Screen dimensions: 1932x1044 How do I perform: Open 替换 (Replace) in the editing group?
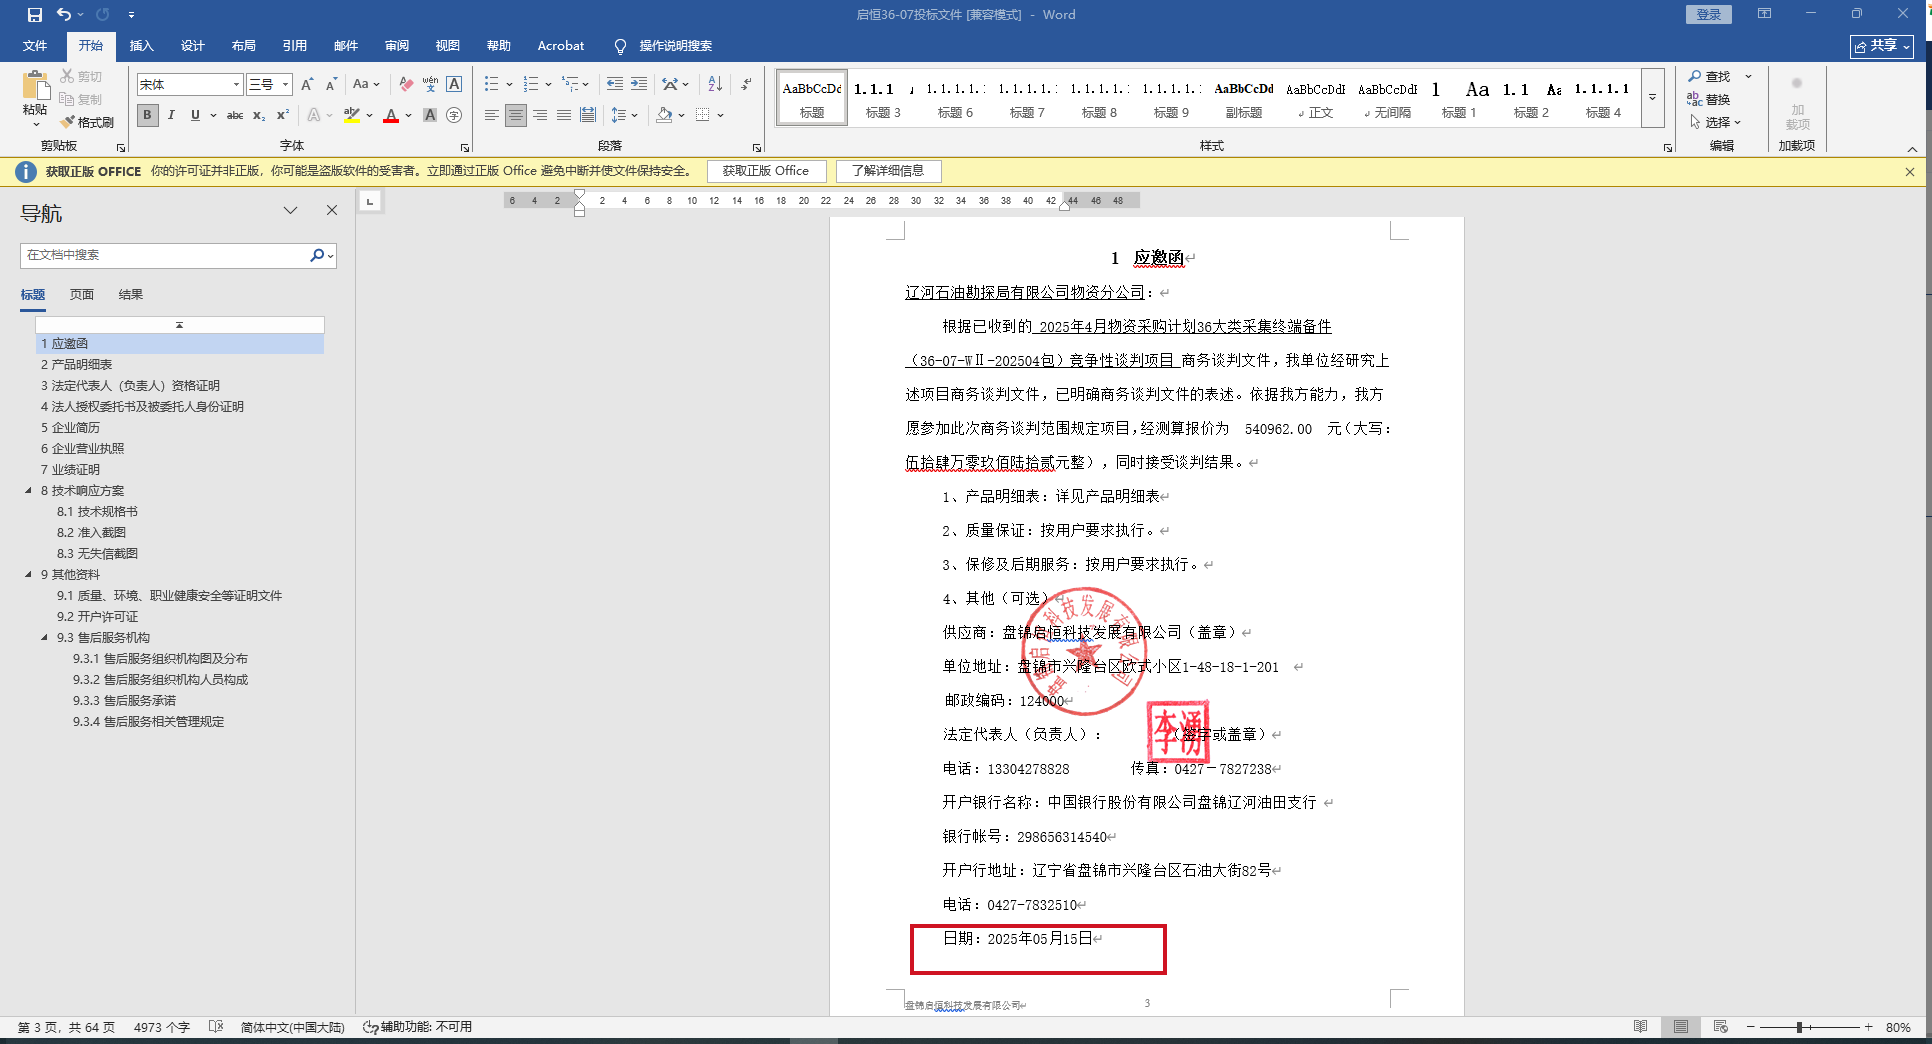click(x=1710, y=99)
